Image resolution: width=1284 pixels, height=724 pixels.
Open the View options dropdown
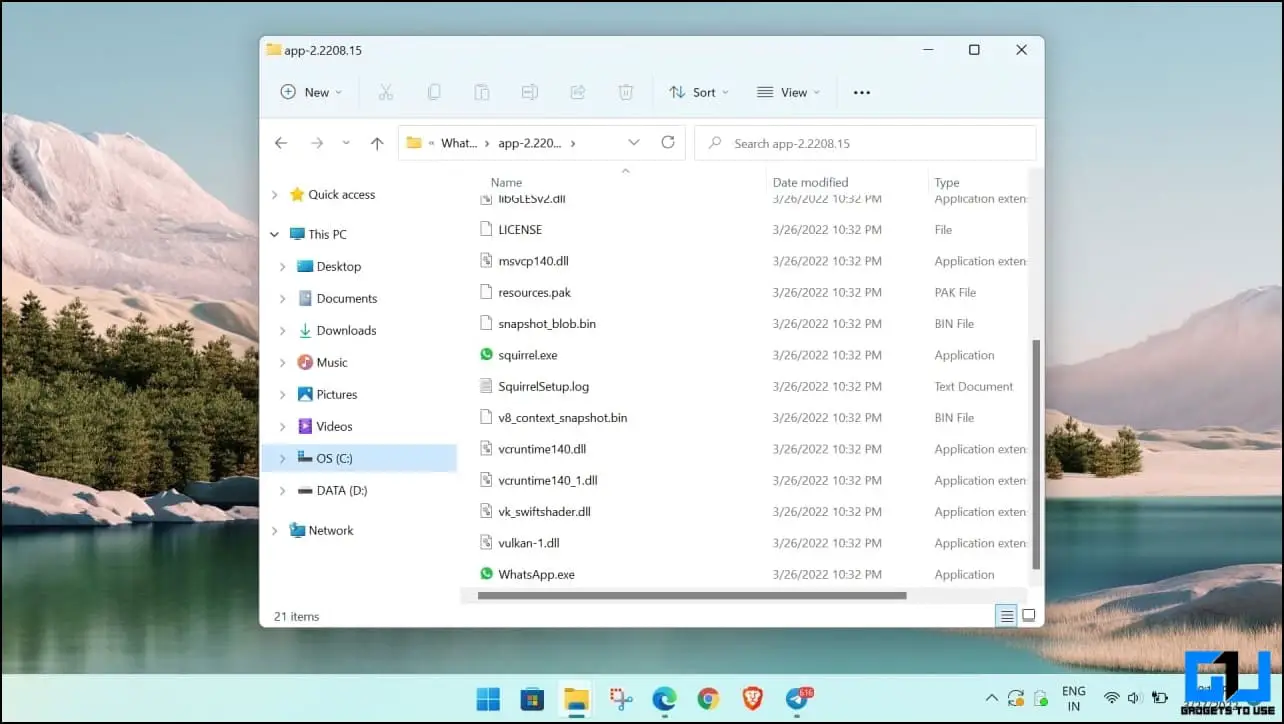pos(788,92)
